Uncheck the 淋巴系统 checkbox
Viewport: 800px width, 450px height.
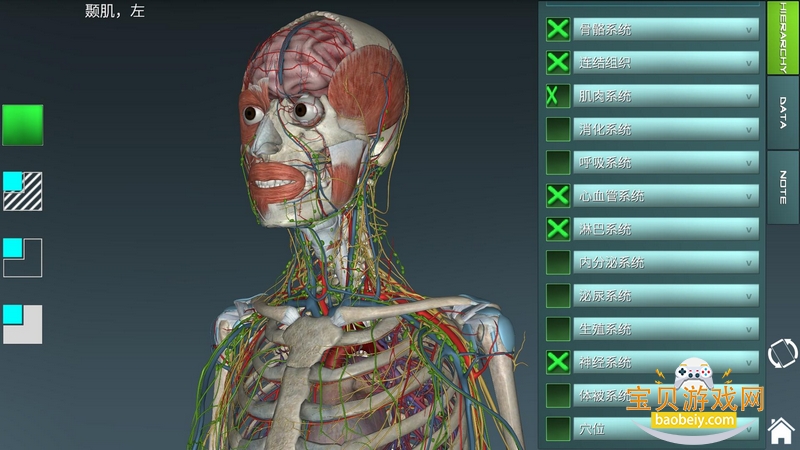(x=558, y=229)
